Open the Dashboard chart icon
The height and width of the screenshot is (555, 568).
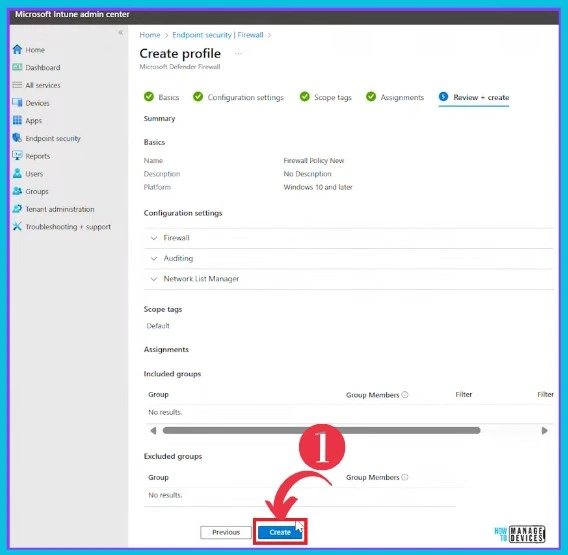click(x=17, y=67)
